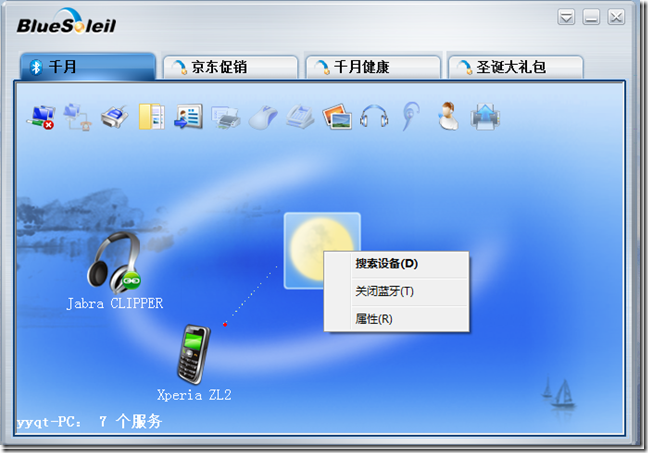This screenshot has width=648, height=453.
Task: Select the Bluetooth Printer service icon
Action: coord(225,117)
